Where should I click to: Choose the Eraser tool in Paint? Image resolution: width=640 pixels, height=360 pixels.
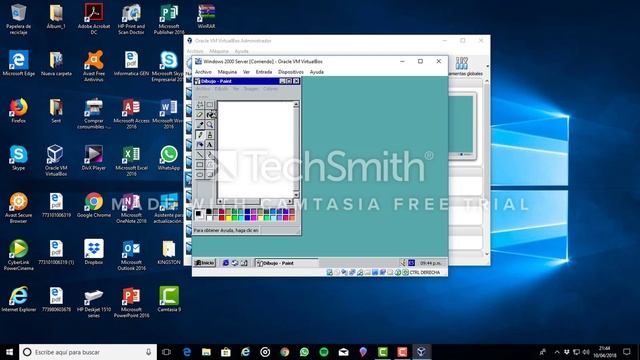[200, 115]
